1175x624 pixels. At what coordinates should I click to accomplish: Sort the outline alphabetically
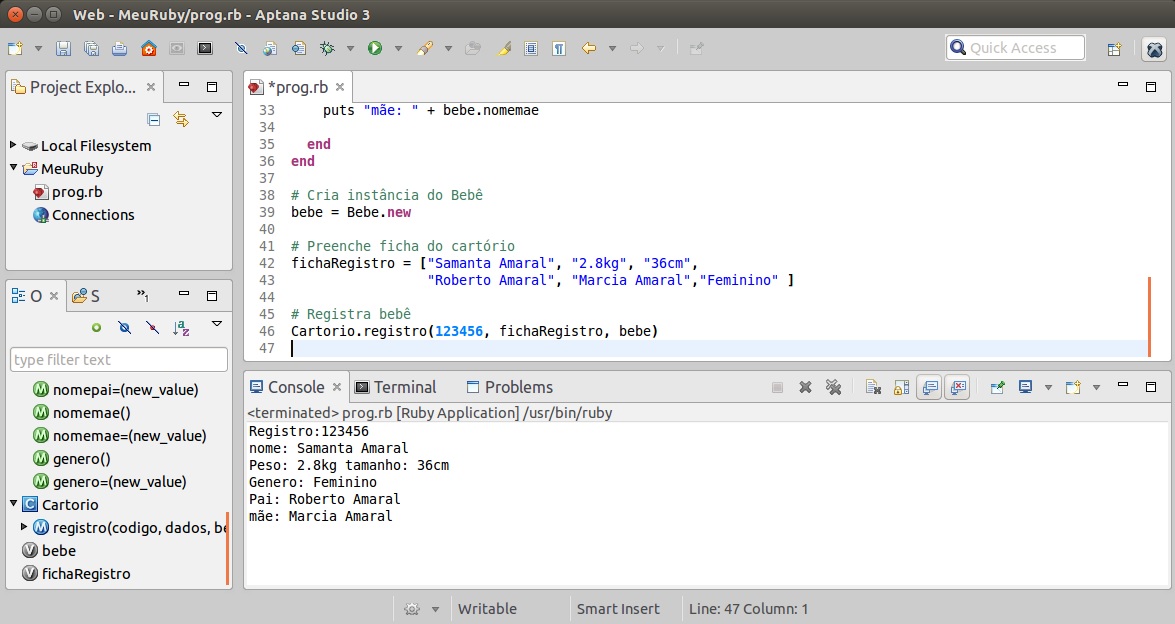click(x=181, y=327)
